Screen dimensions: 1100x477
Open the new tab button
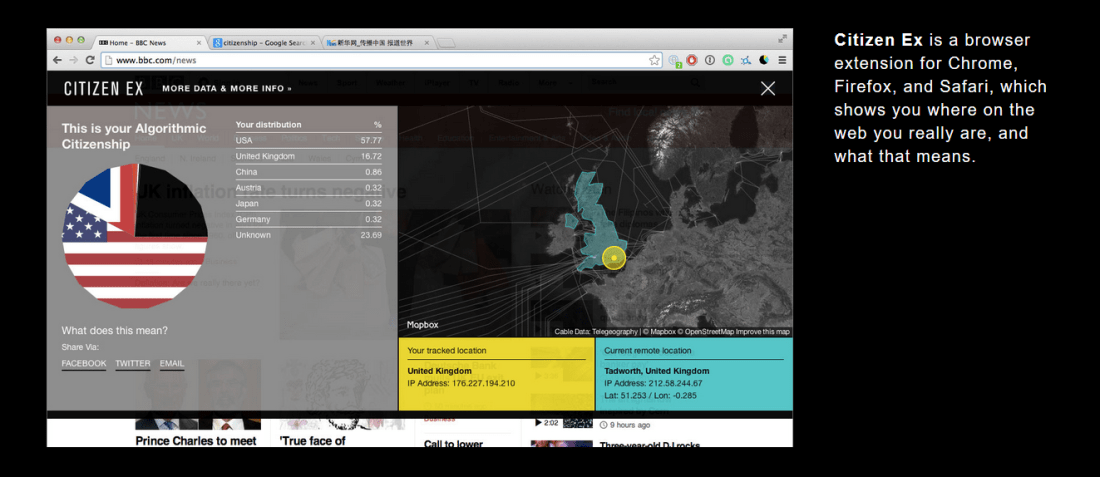click(446, 43)
